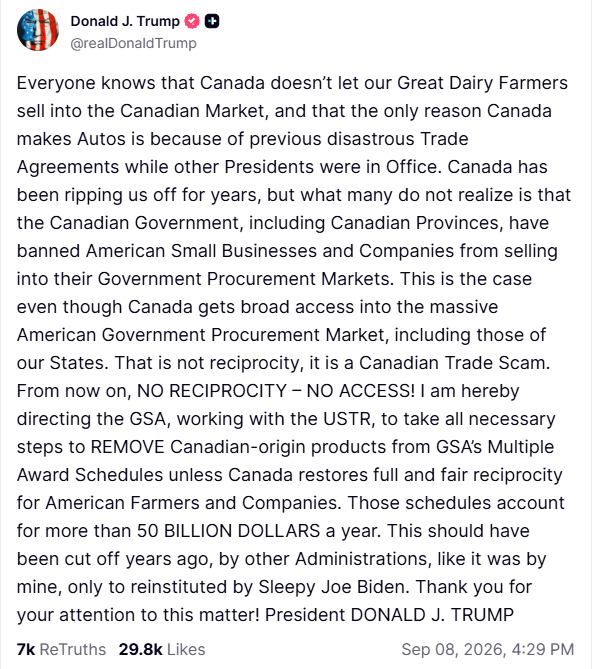Click "Thank you for" near the post's end

point(474,587)
